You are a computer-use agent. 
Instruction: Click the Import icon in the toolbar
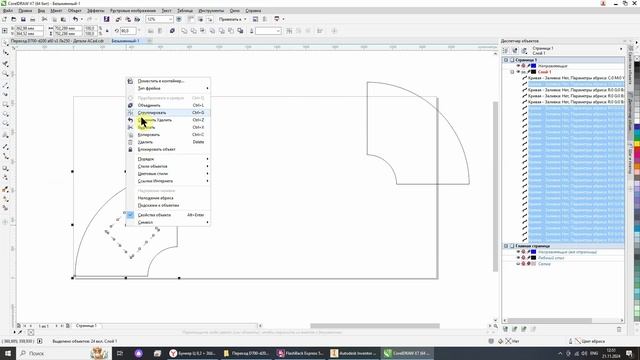118,19
